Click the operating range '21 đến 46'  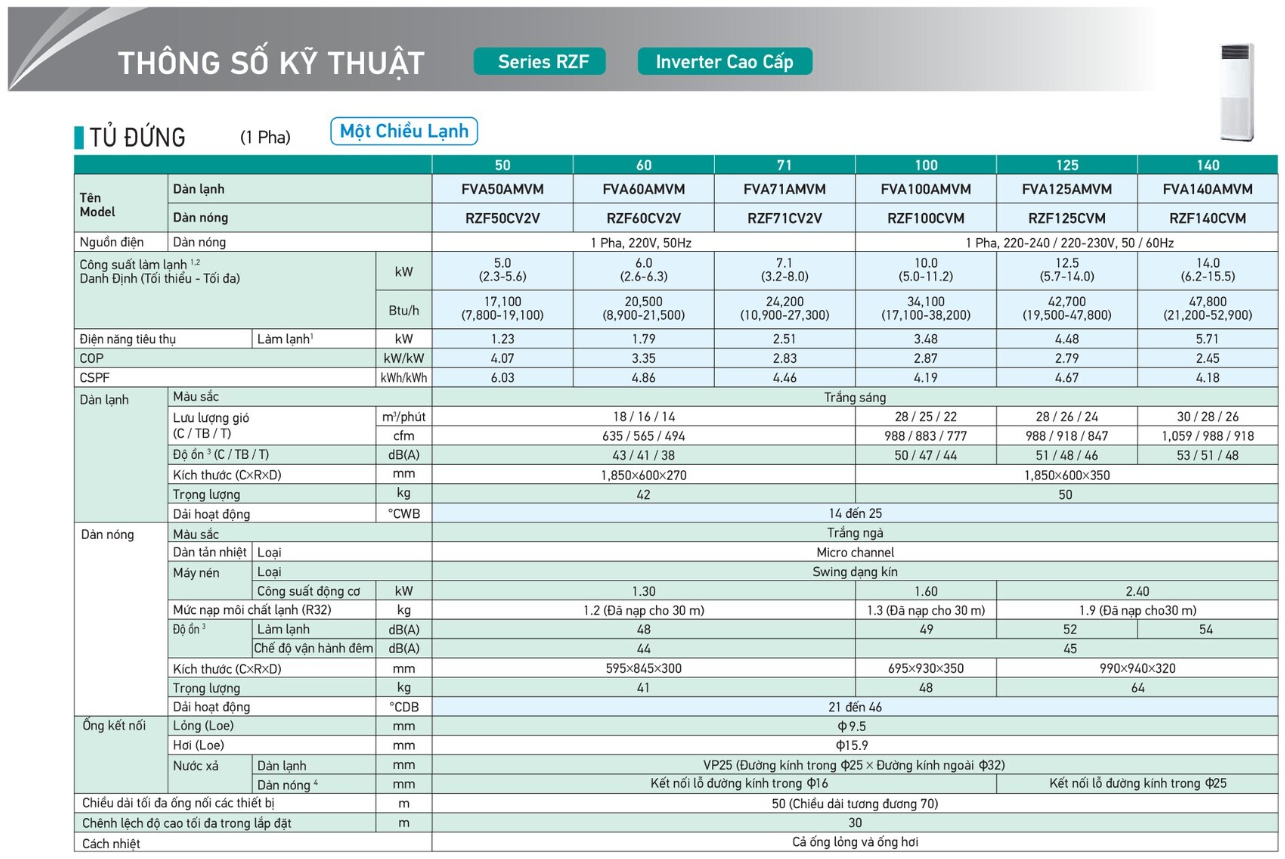coord(855,707)
